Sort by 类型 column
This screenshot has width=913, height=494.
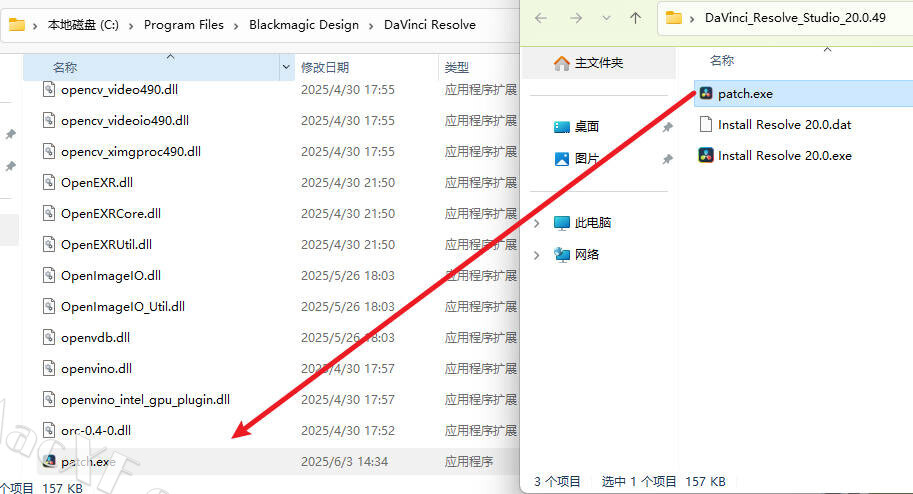(x=456, y=68)
